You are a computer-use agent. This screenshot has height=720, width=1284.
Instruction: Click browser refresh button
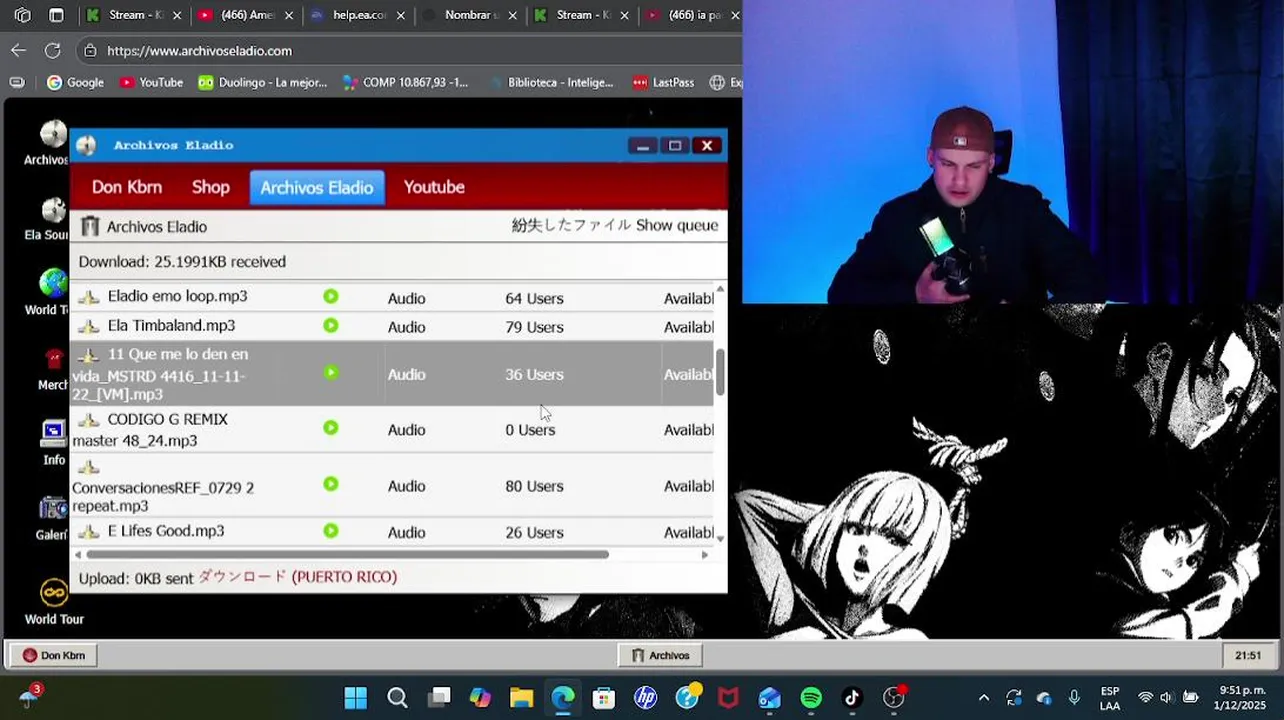click(53, 50)
